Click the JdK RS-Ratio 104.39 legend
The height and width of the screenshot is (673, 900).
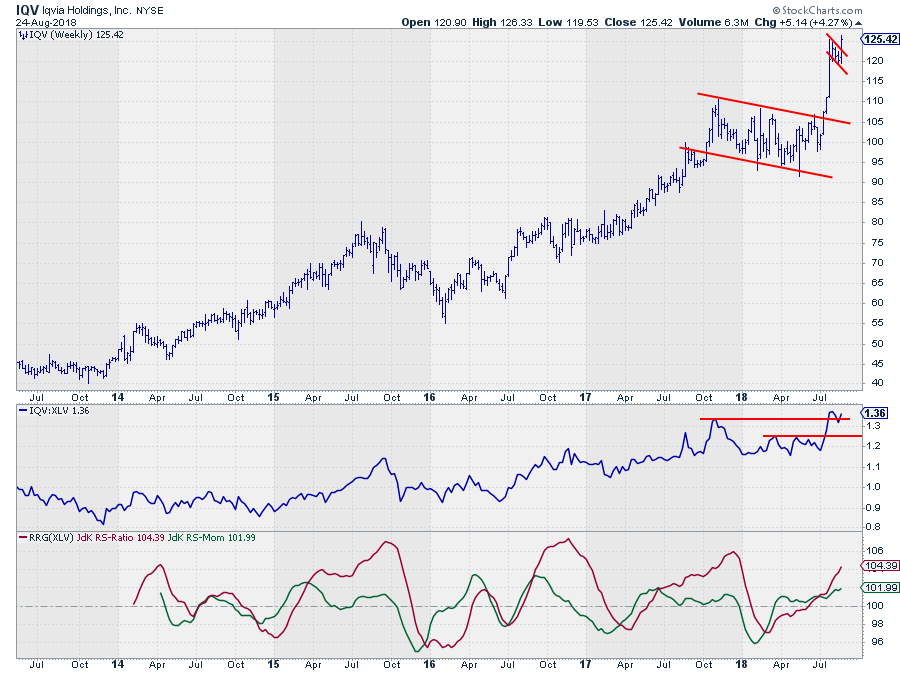[121, 538]
